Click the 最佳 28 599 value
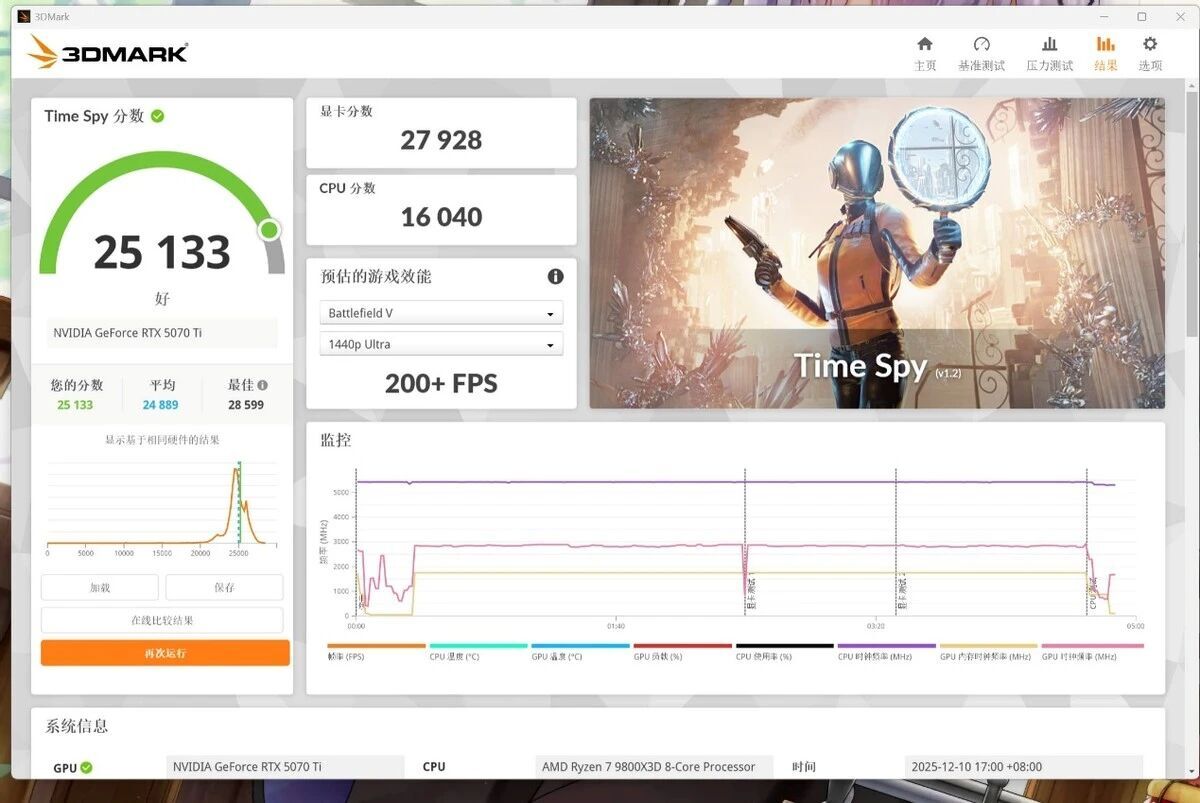 (246, 405)
